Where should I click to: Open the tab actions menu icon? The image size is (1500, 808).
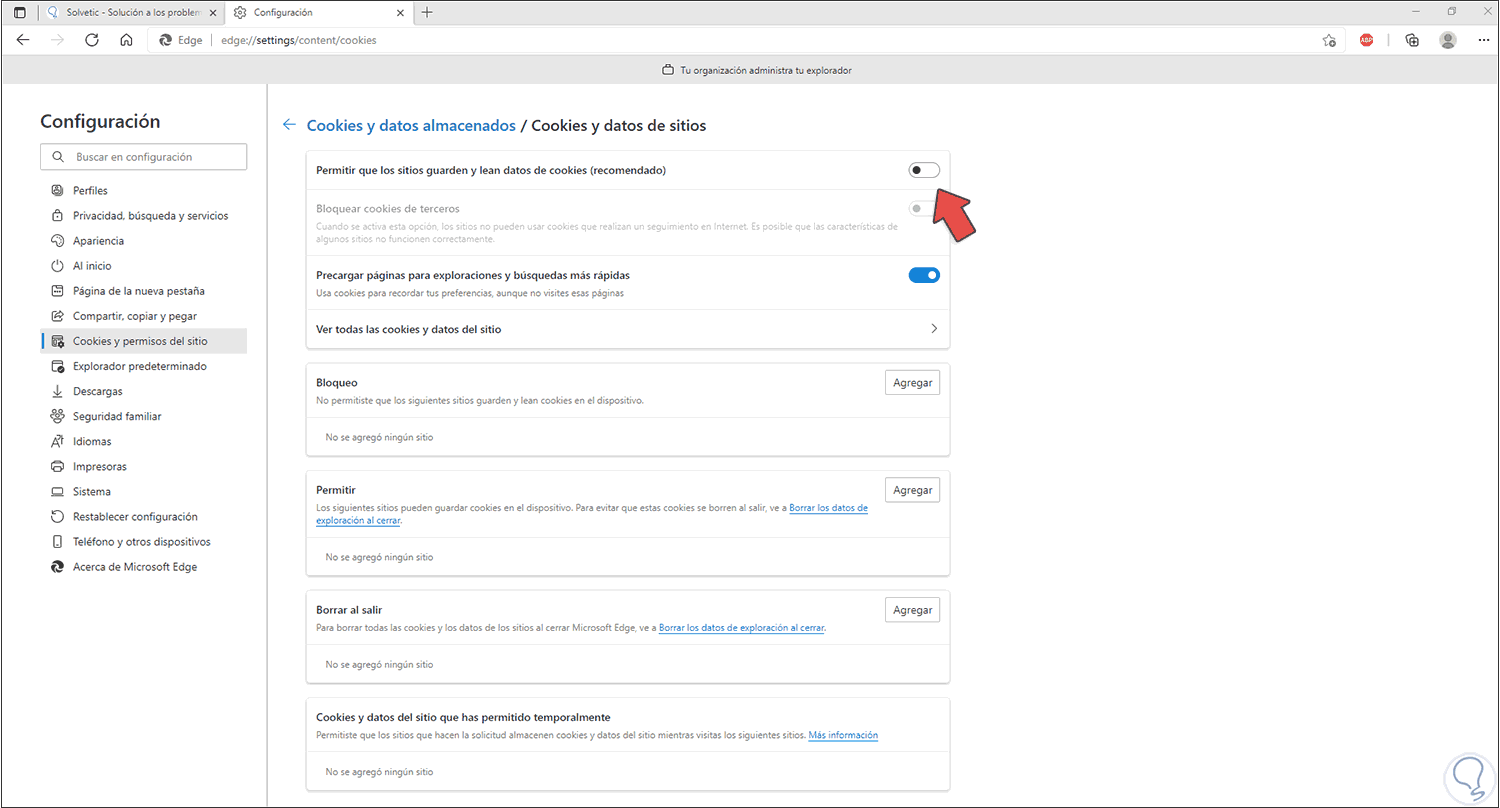pos(19,12)
